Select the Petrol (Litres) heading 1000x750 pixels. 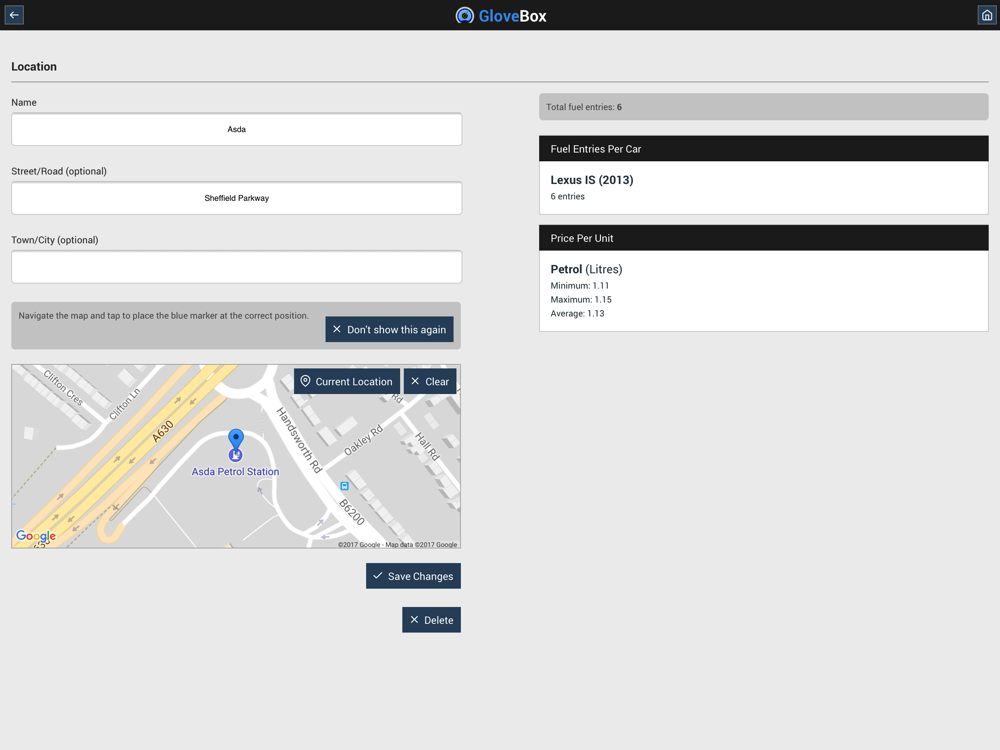click(587, 269)
